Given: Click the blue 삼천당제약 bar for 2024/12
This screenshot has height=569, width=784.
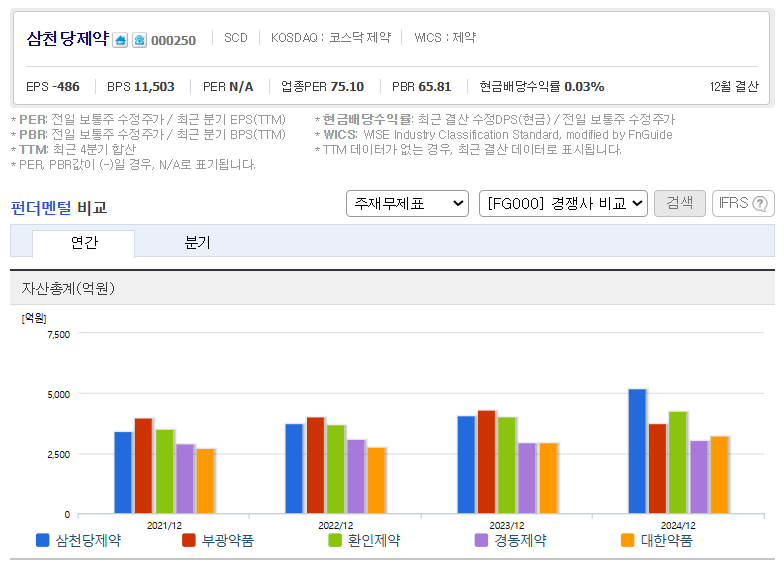Looking at the screenshot, I should click(637, 452).
